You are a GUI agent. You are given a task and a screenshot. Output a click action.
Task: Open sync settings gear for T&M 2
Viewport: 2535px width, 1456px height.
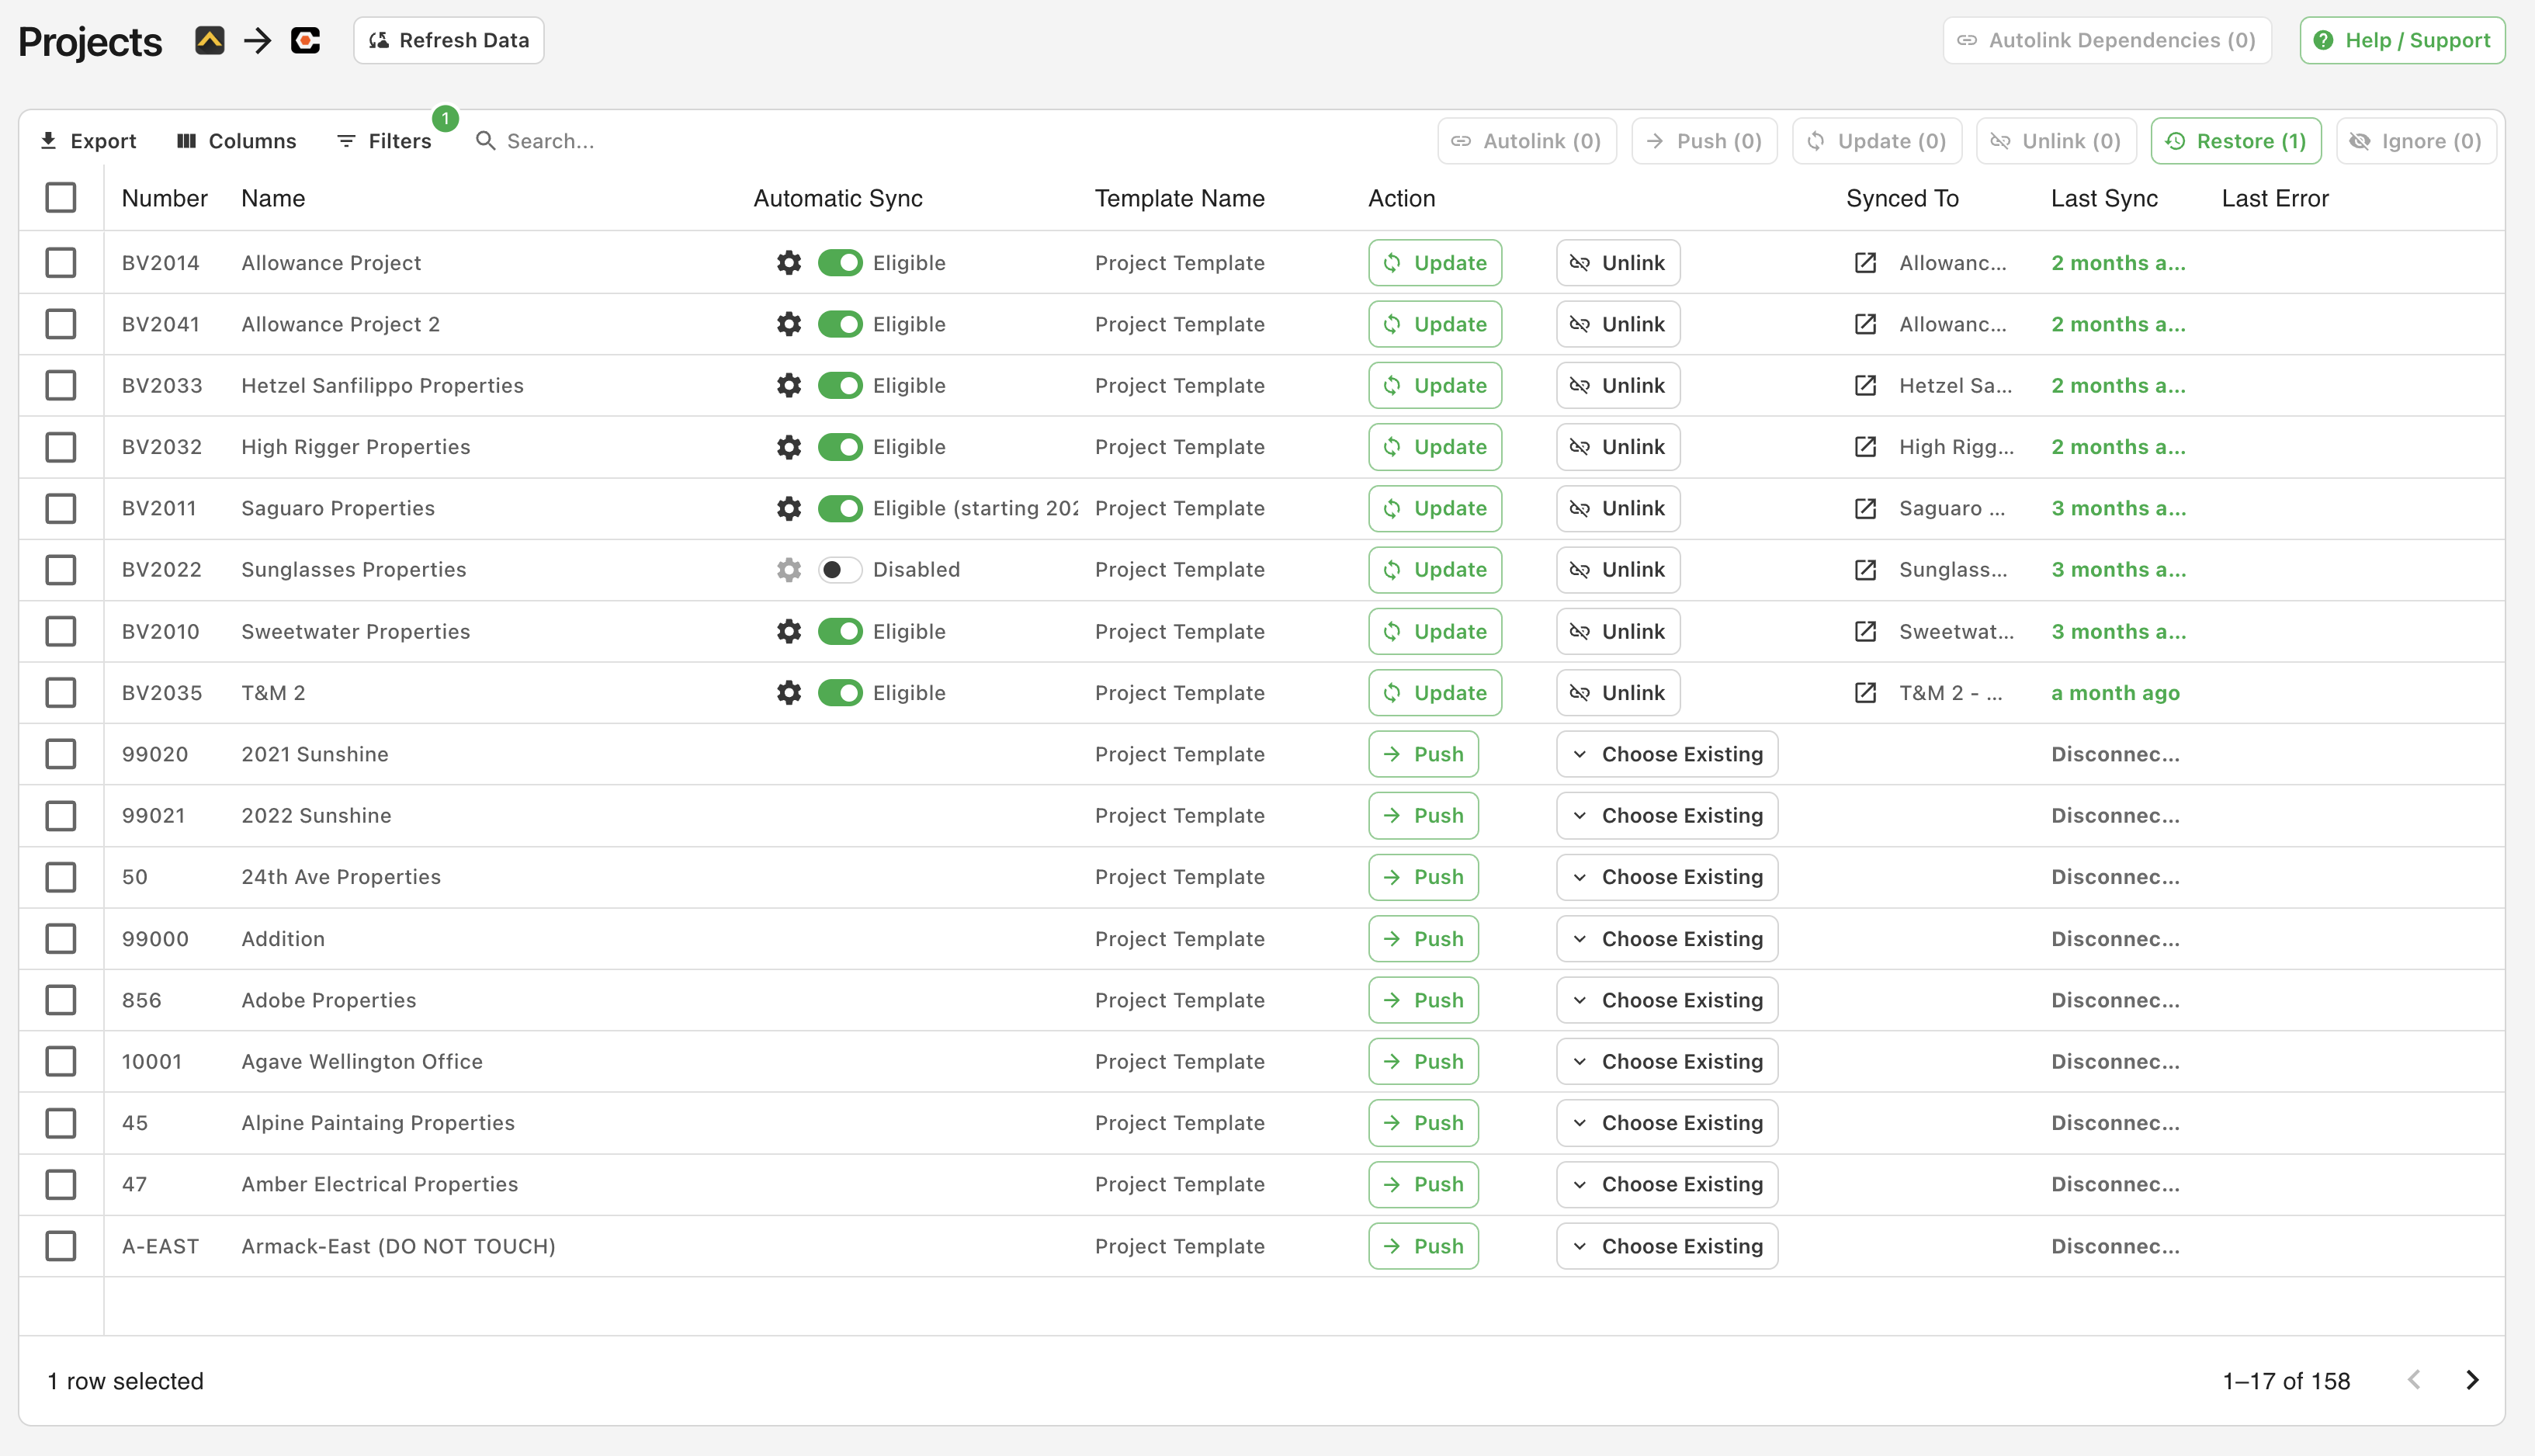(789, 693)
